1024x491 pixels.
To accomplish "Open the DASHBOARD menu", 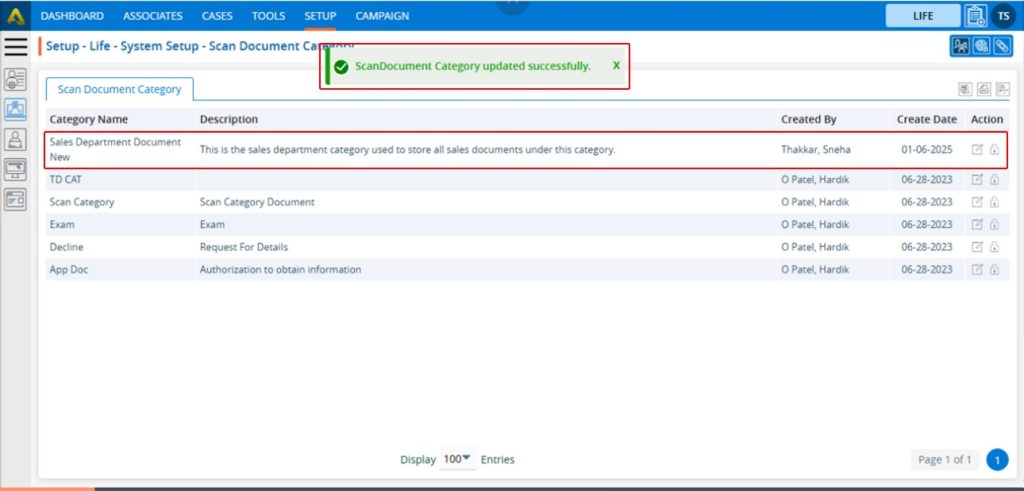I will click(x=72, y=16).
